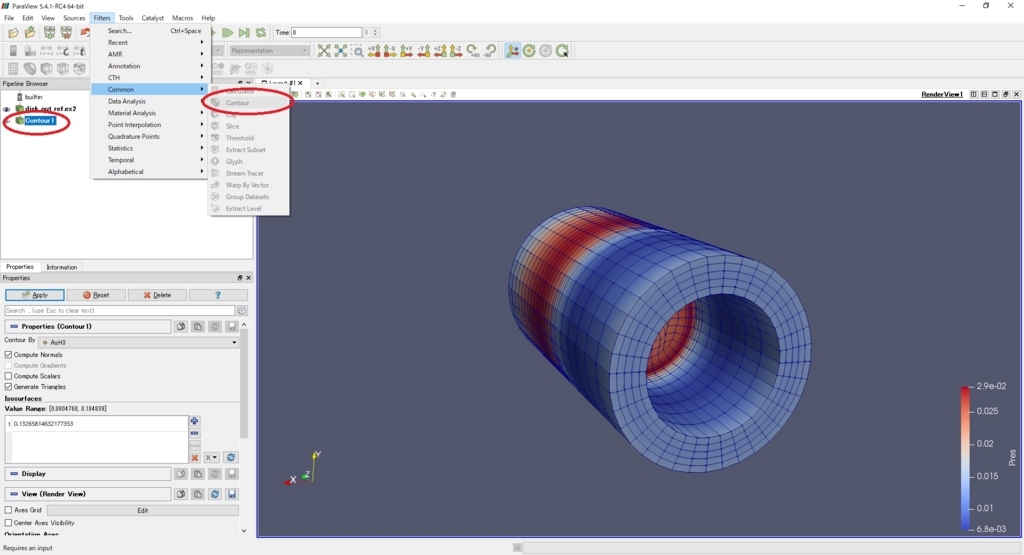
Task: Click the Delete button
Action: pyautogui.click(x=157, y=295)
